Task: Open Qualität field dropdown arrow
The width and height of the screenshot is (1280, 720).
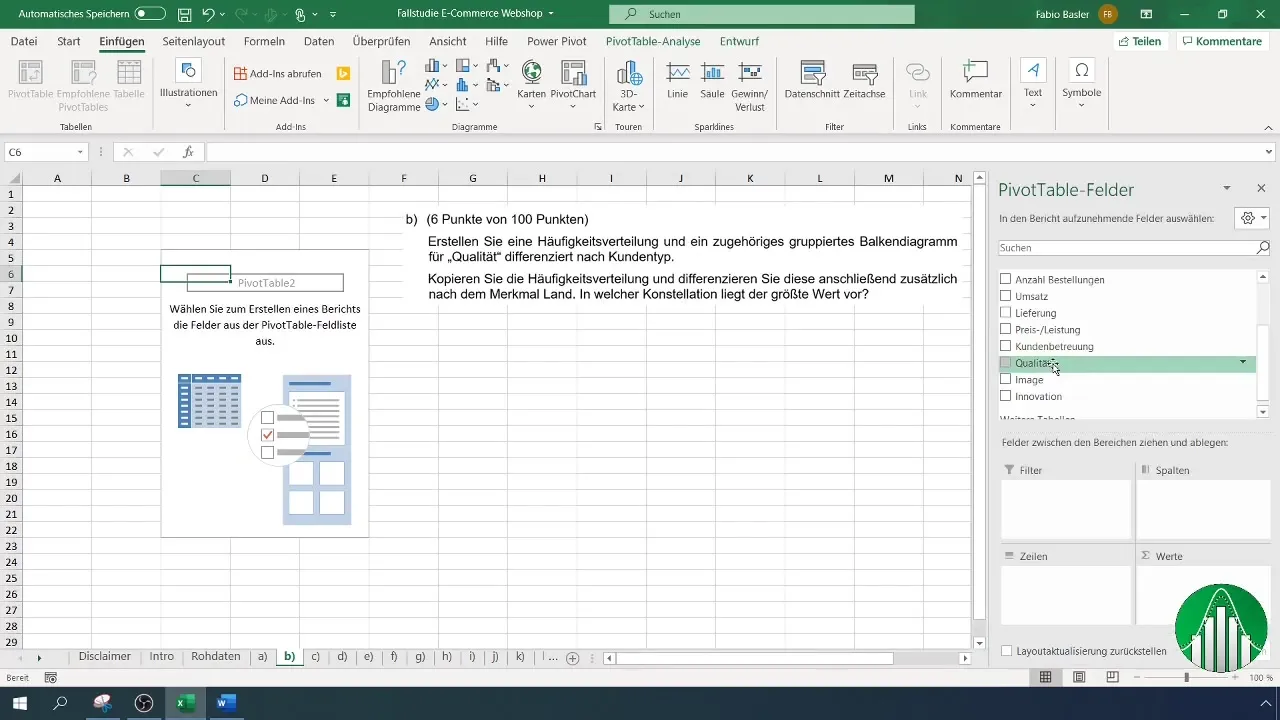Action: coord(1243,362)
